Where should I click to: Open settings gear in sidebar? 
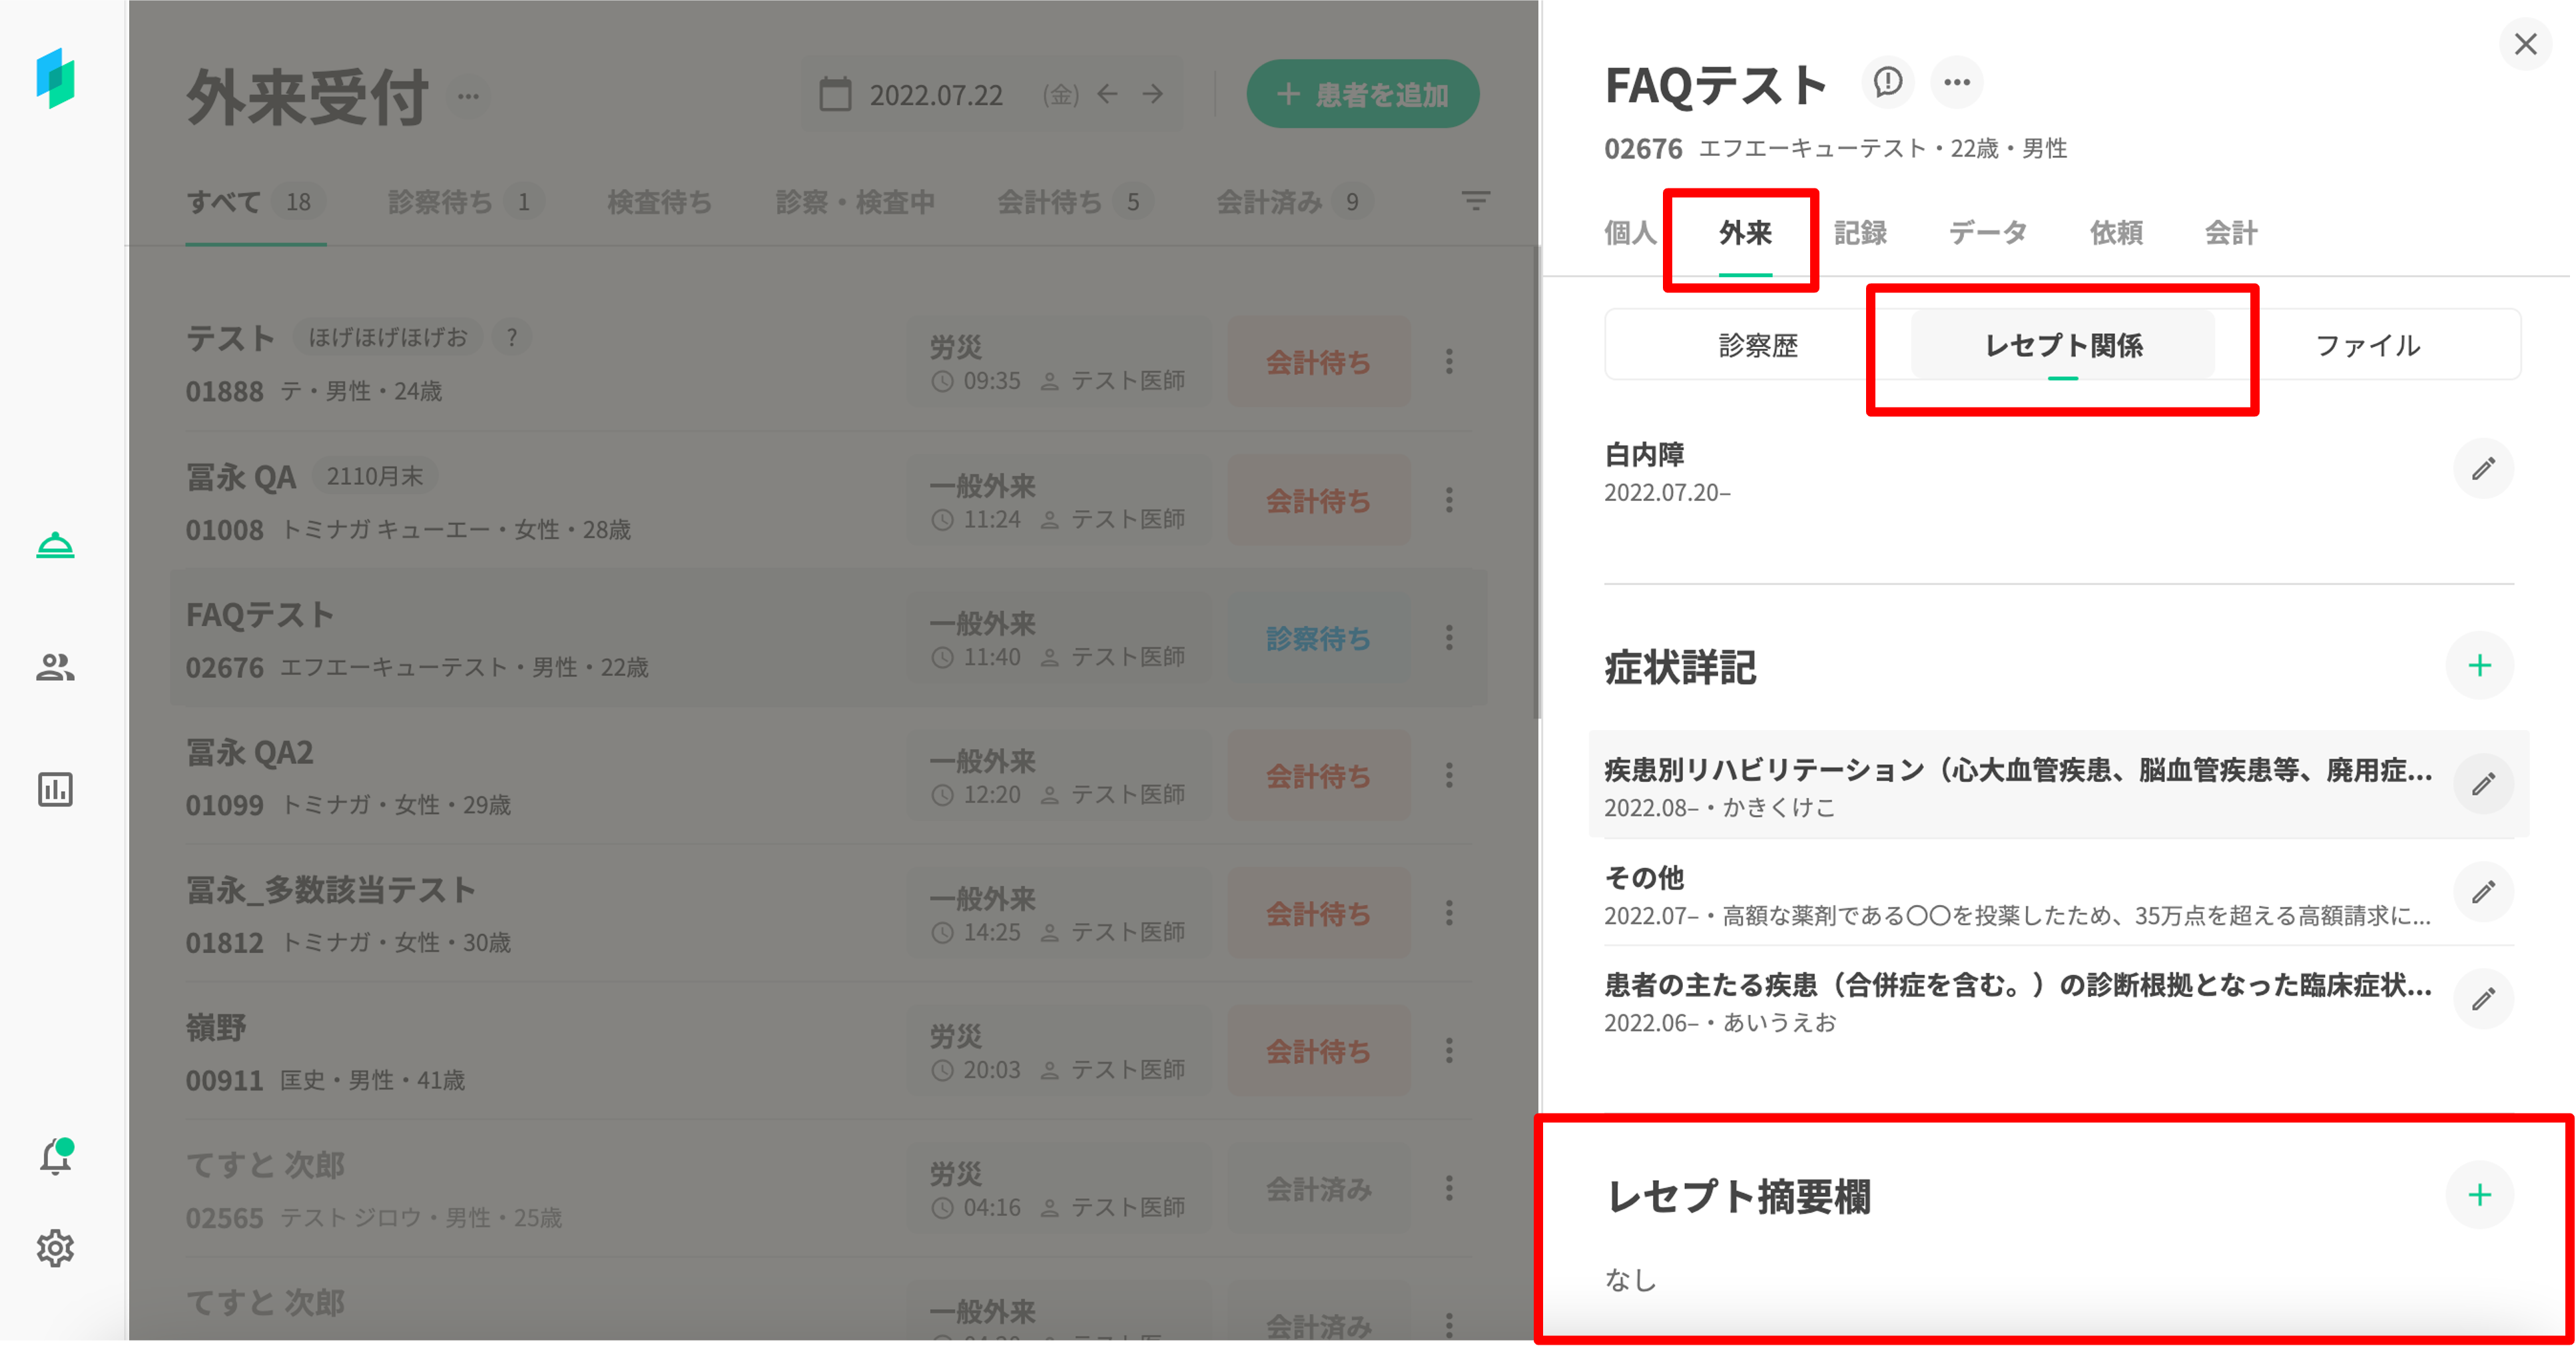[55, 1248]
